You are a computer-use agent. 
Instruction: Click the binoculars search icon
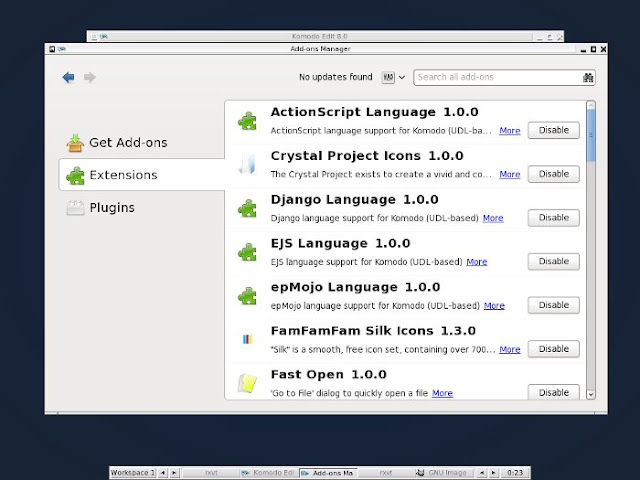click(x=588, y=77)
